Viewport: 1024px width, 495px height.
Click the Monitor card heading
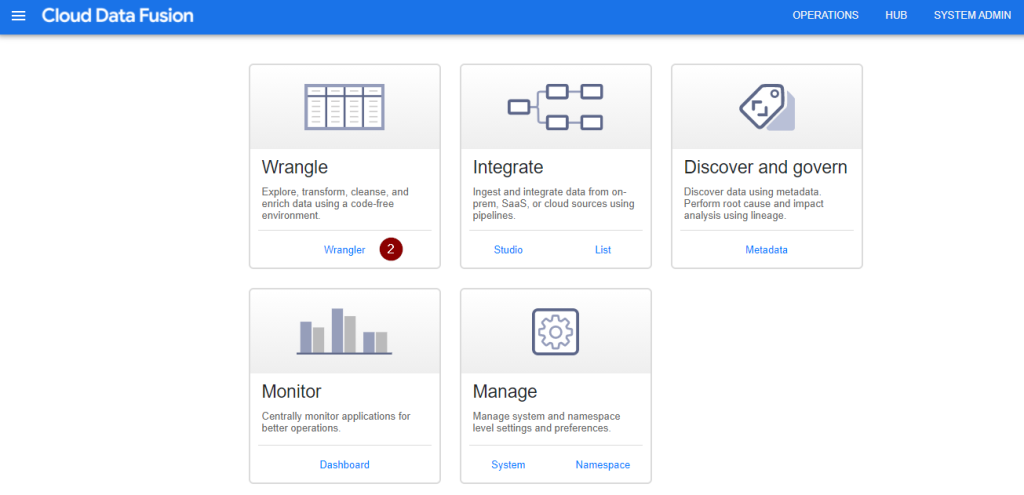pos(291,391)
